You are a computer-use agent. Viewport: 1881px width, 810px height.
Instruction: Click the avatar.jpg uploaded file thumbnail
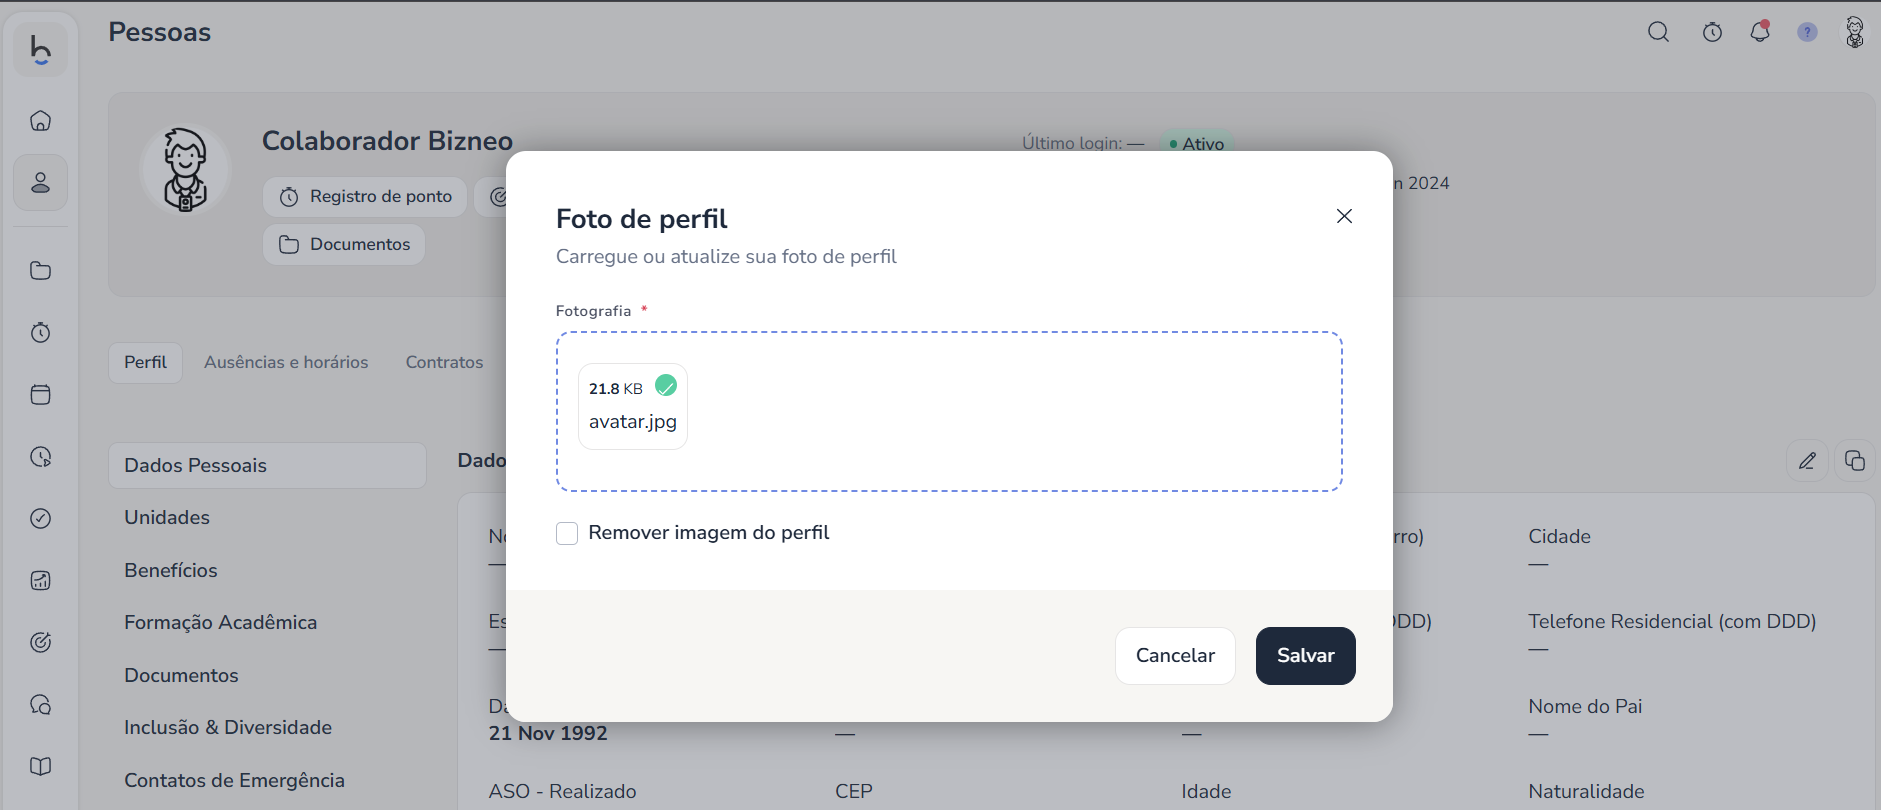(633, 407)
